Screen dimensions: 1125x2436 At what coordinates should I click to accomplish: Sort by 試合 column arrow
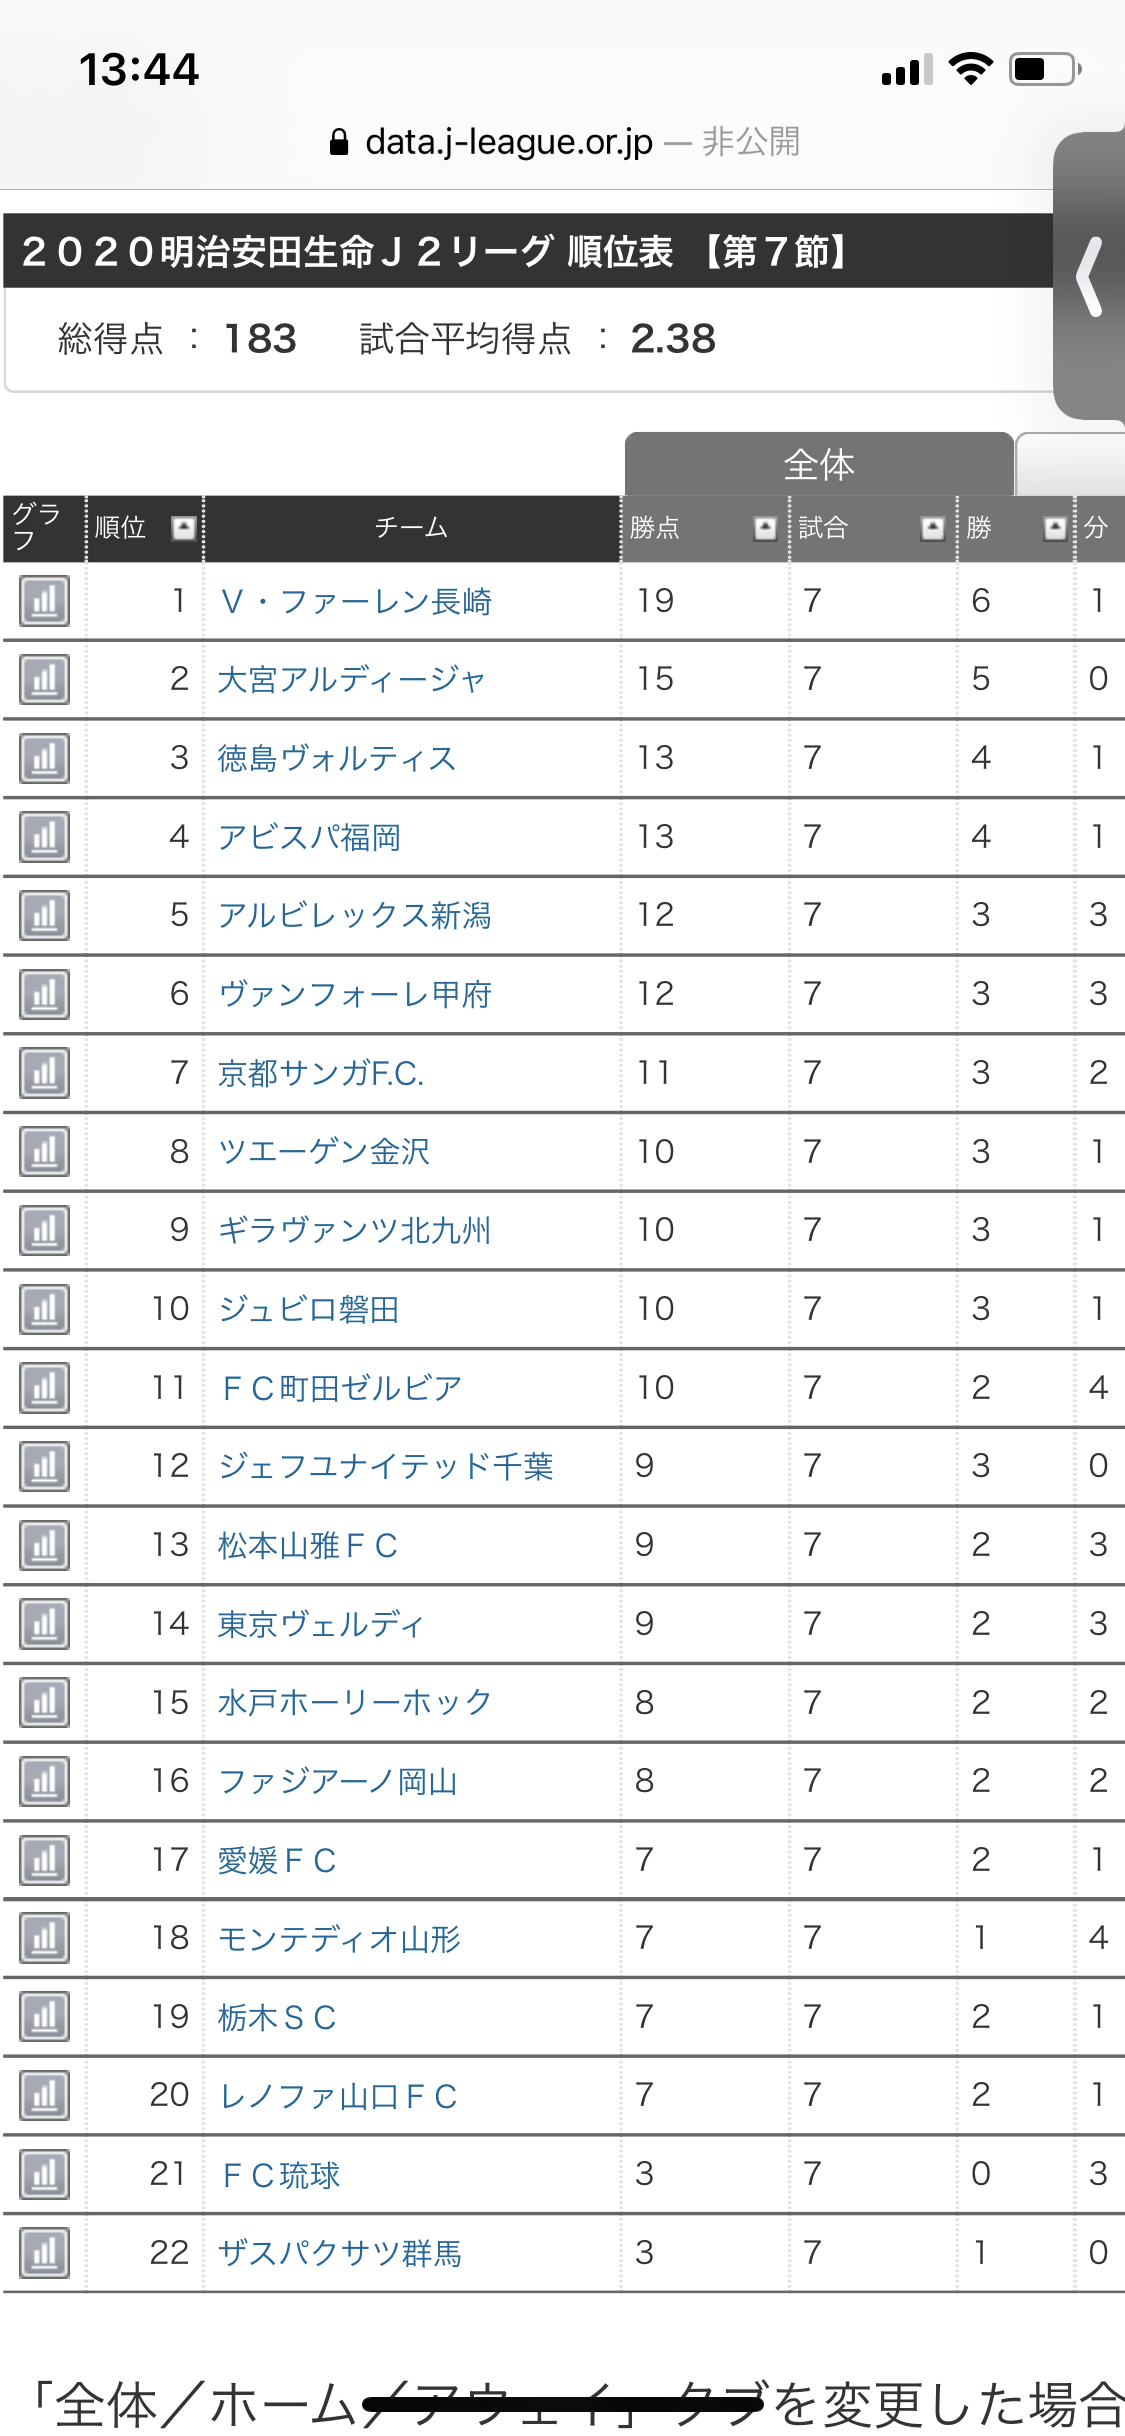pos(932,528)
